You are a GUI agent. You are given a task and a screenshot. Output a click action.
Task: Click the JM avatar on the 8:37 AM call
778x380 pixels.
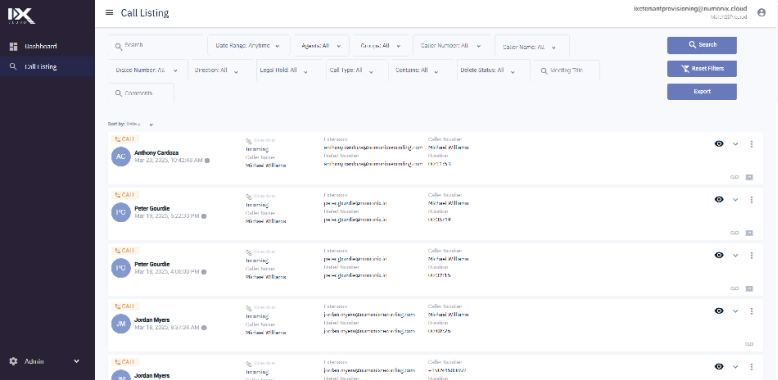pyautogui.click(x=121, y=323)
